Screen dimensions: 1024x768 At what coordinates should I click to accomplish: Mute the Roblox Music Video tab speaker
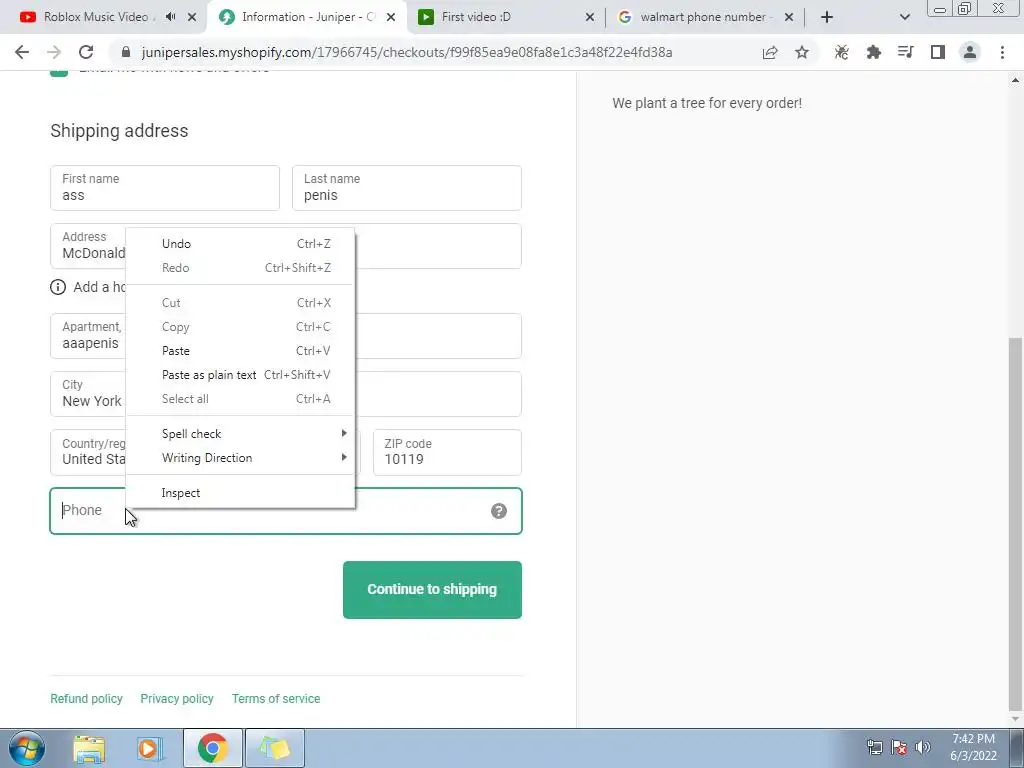coord(170,17)
